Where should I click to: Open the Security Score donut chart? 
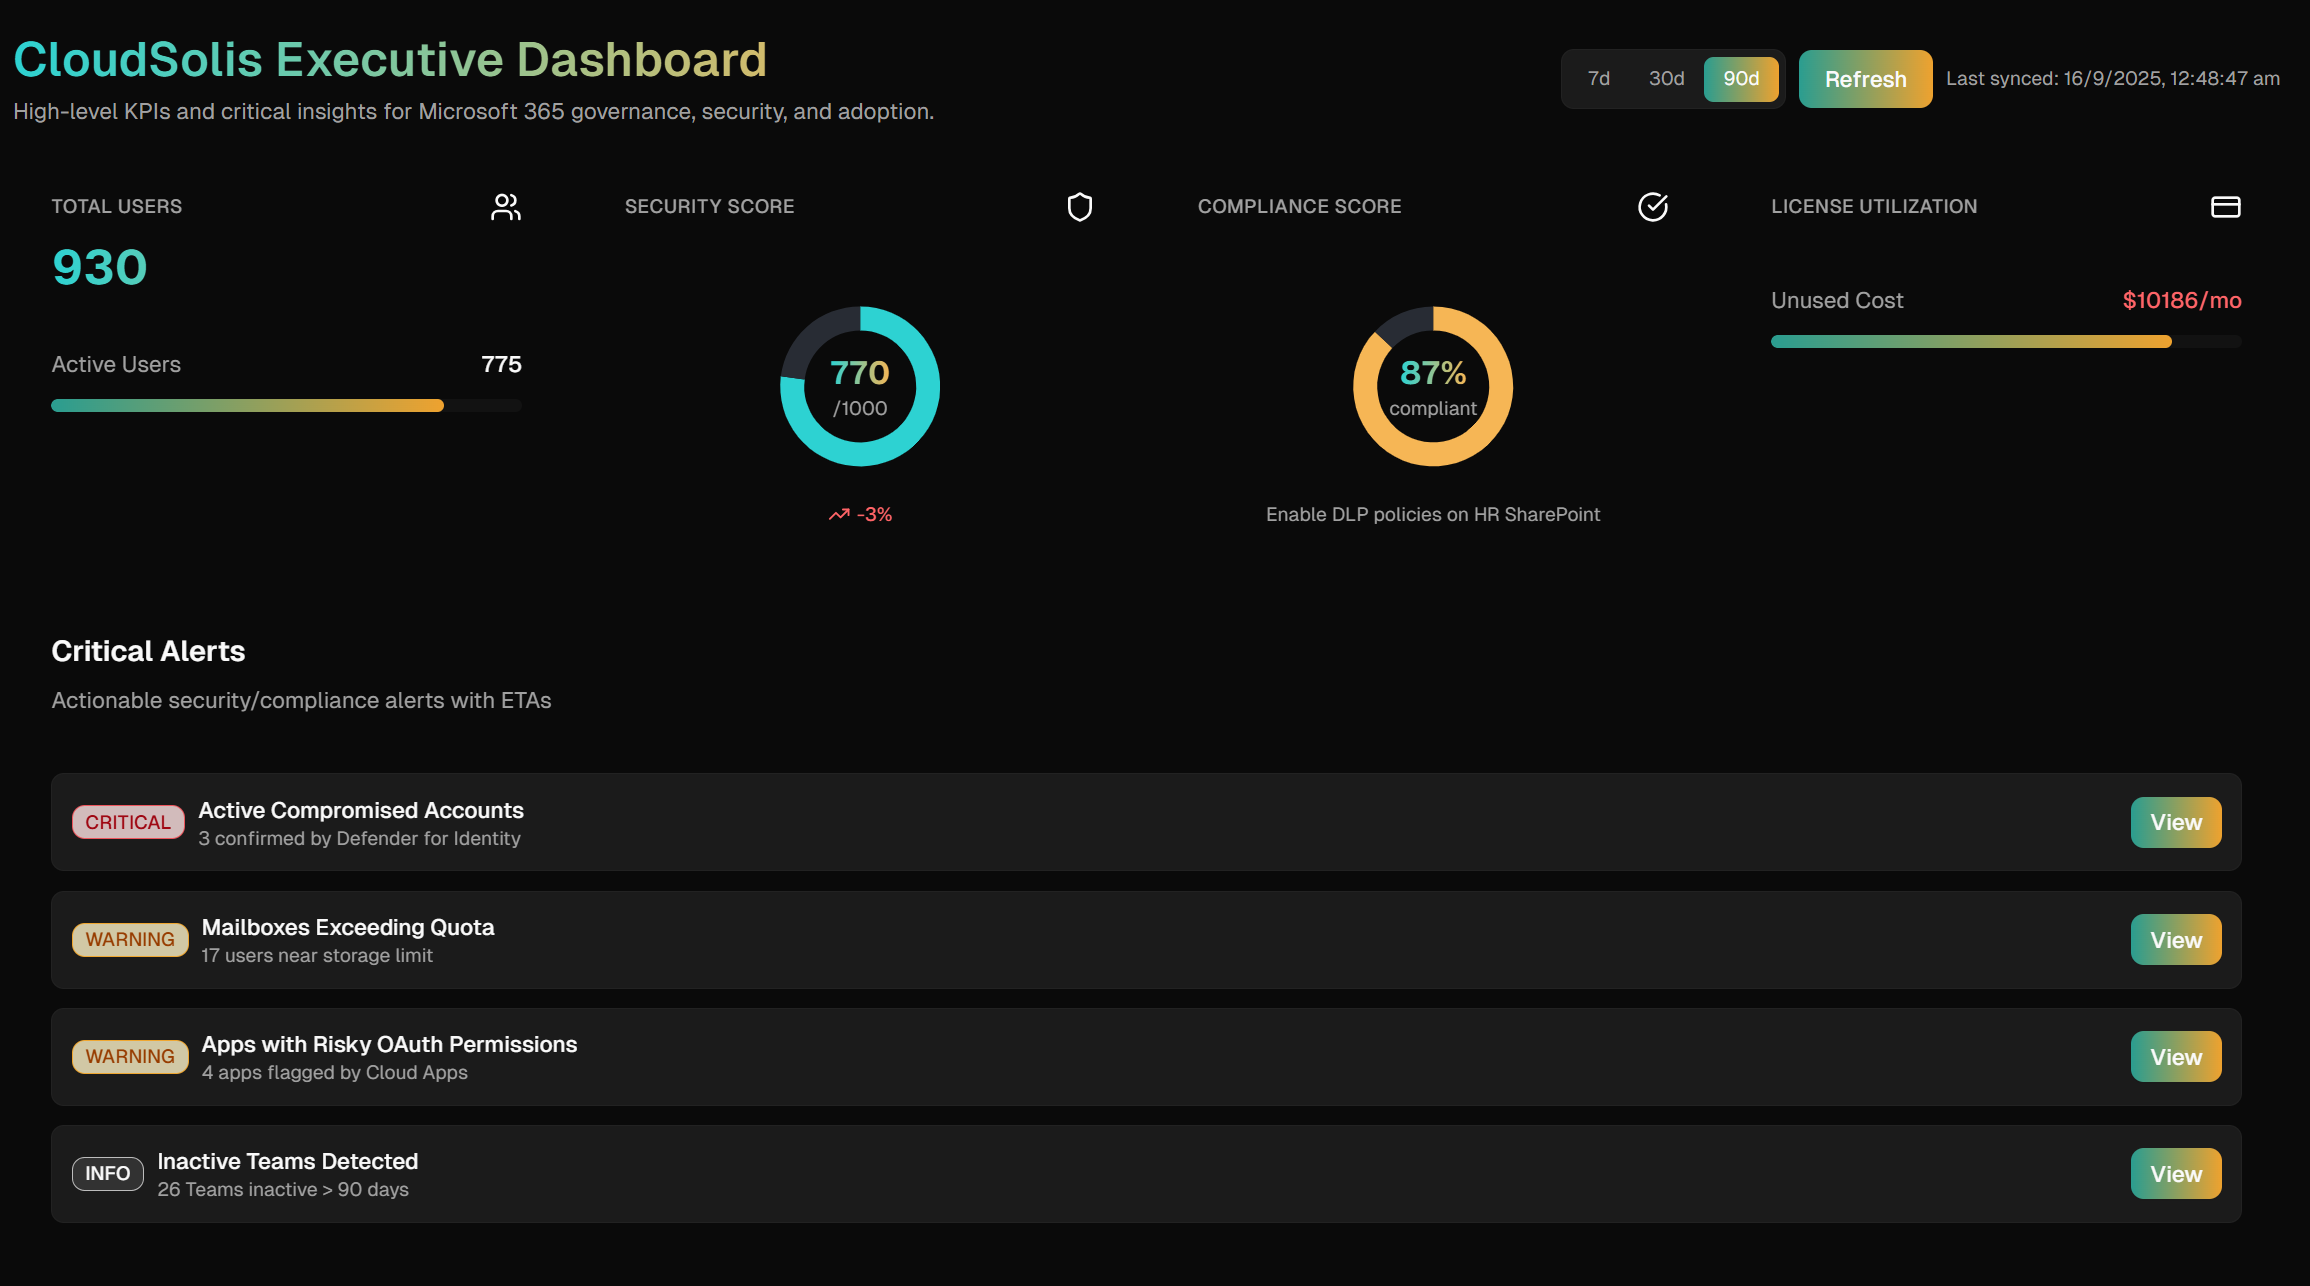click(858, 387)
